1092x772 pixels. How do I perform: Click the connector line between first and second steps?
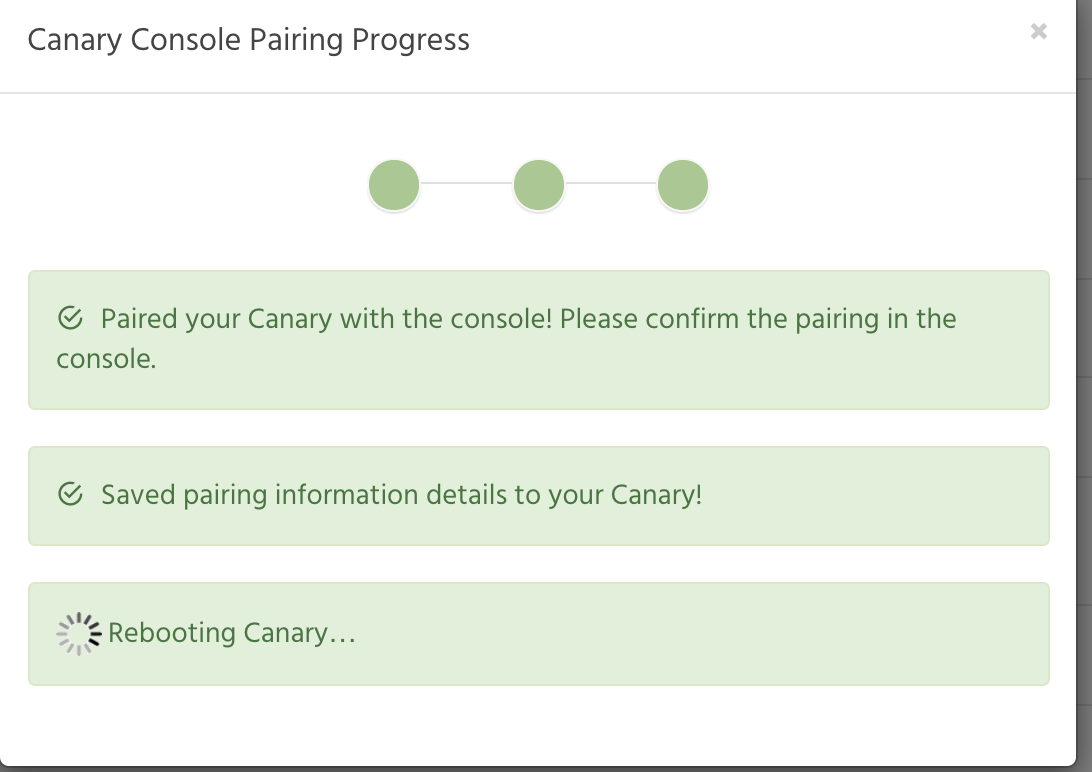tap(467, 183)
